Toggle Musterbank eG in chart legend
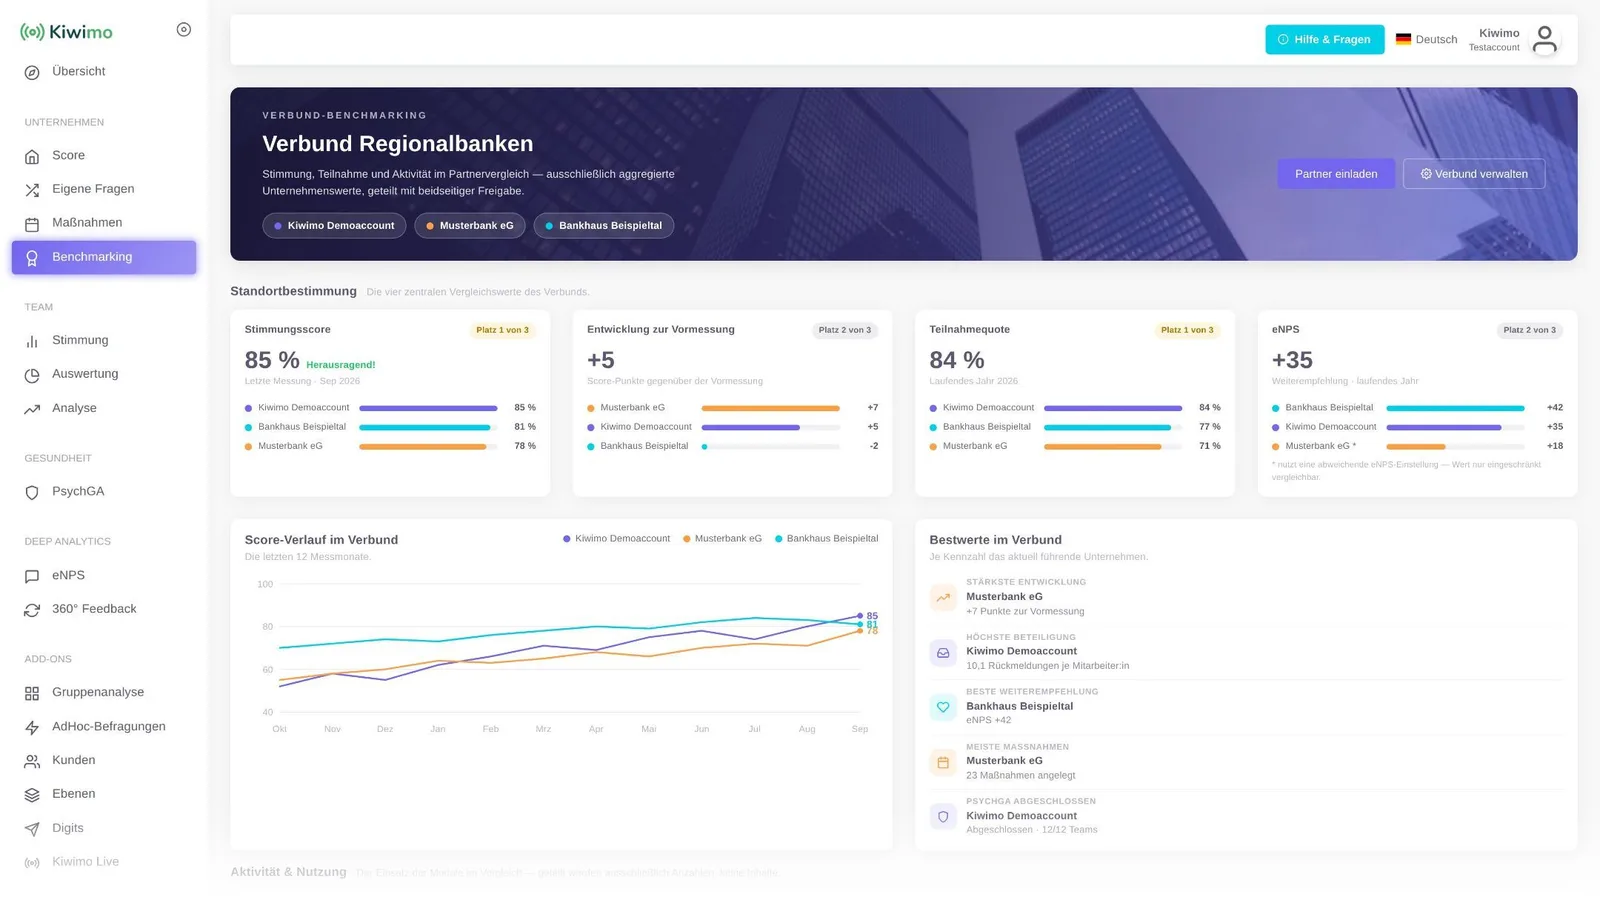This screenshot has width=1600, height=920. 722,539
